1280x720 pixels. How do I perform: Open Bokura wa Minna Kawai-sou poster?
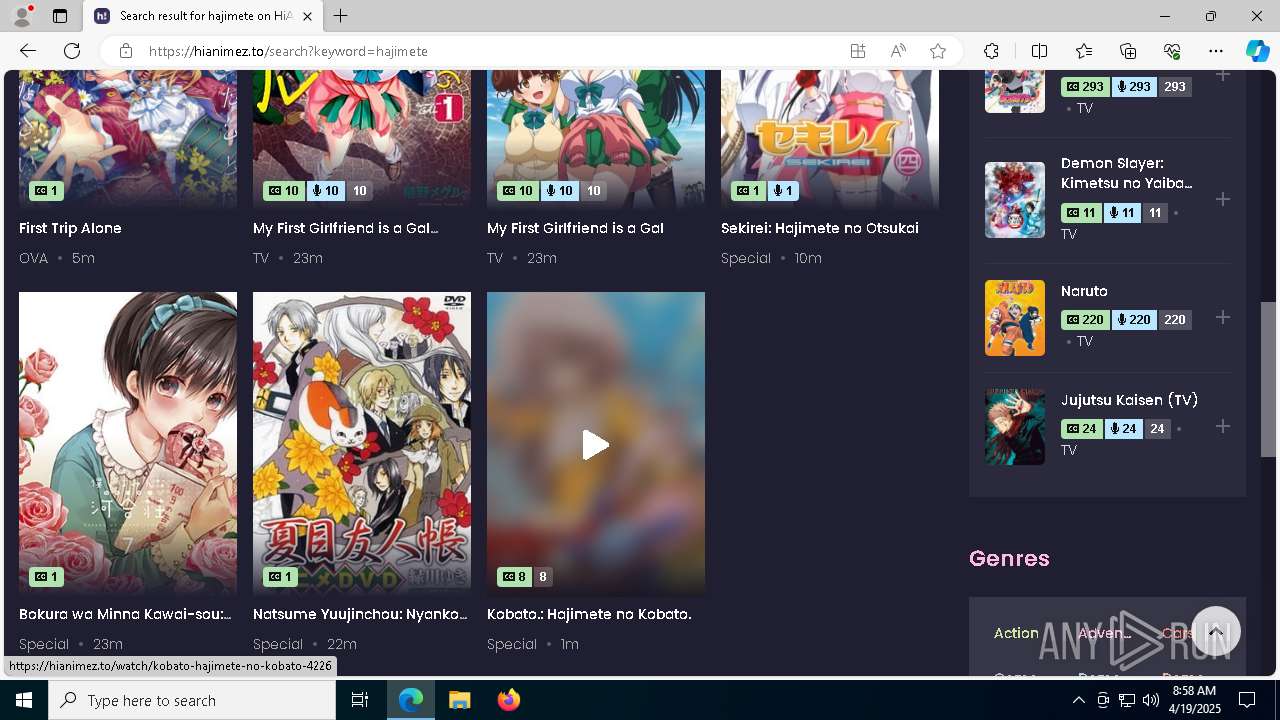point(128,444)
